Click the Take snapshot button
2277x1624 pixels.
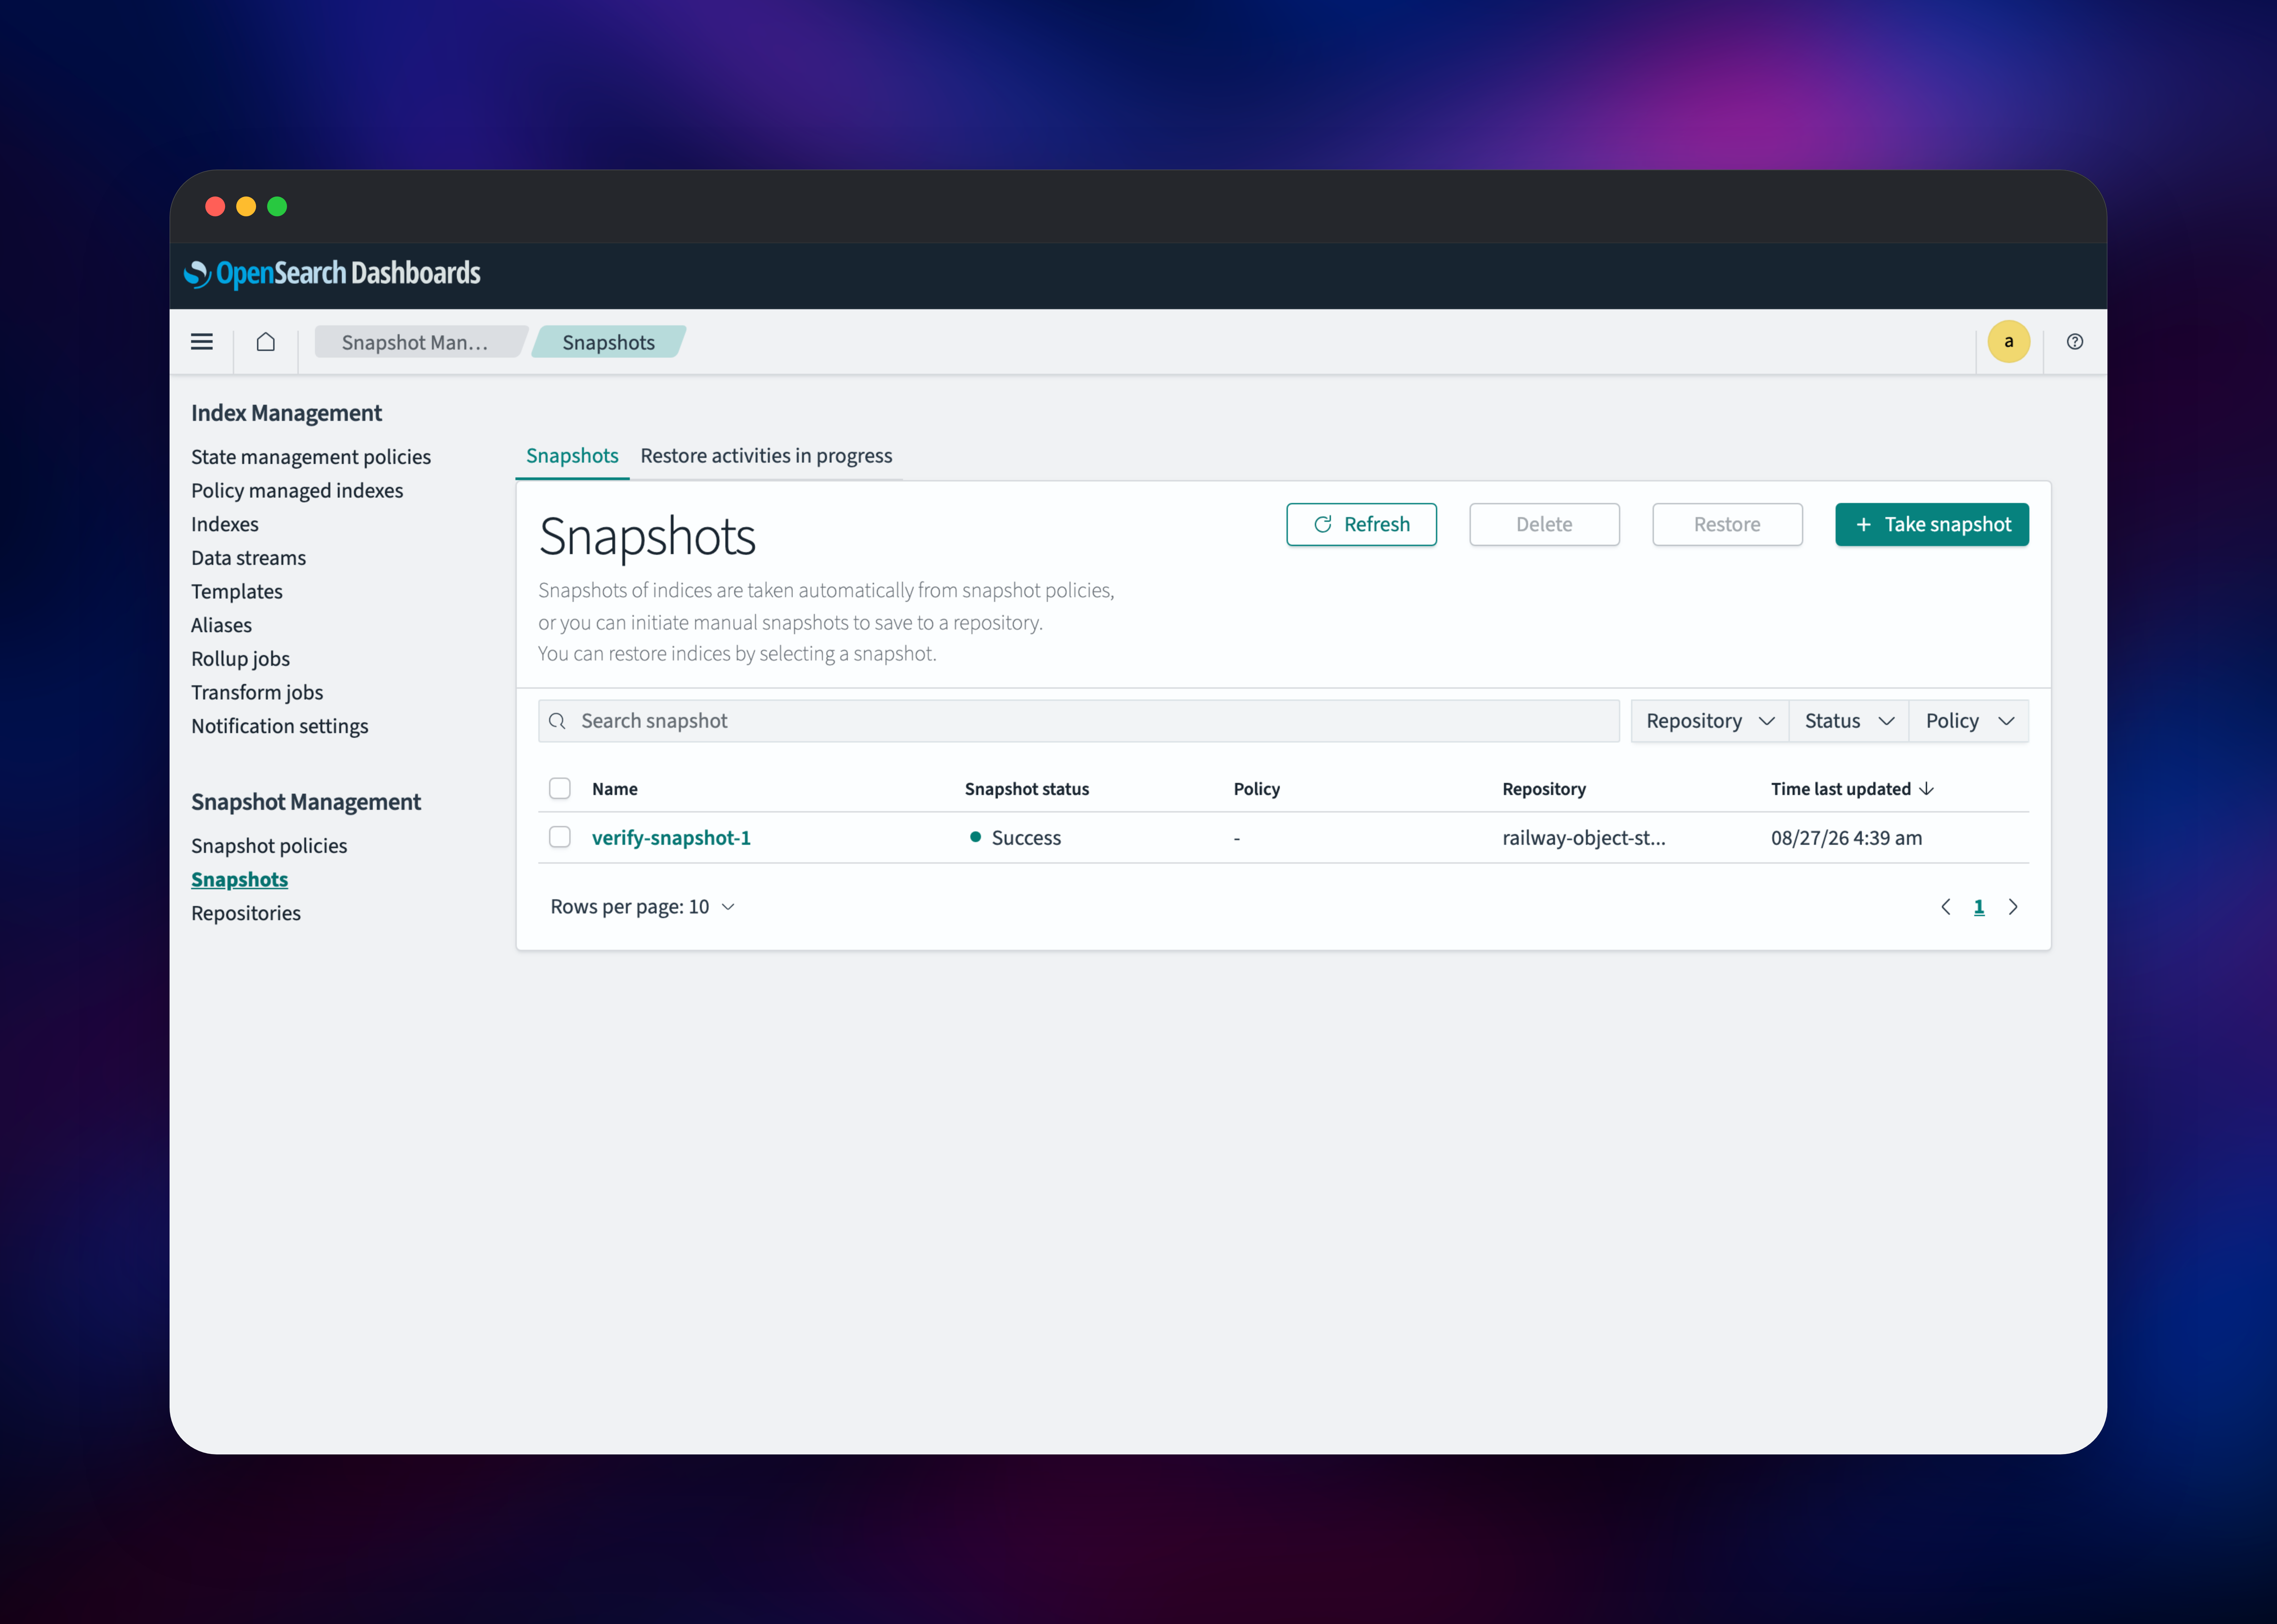coord(1932,525)
